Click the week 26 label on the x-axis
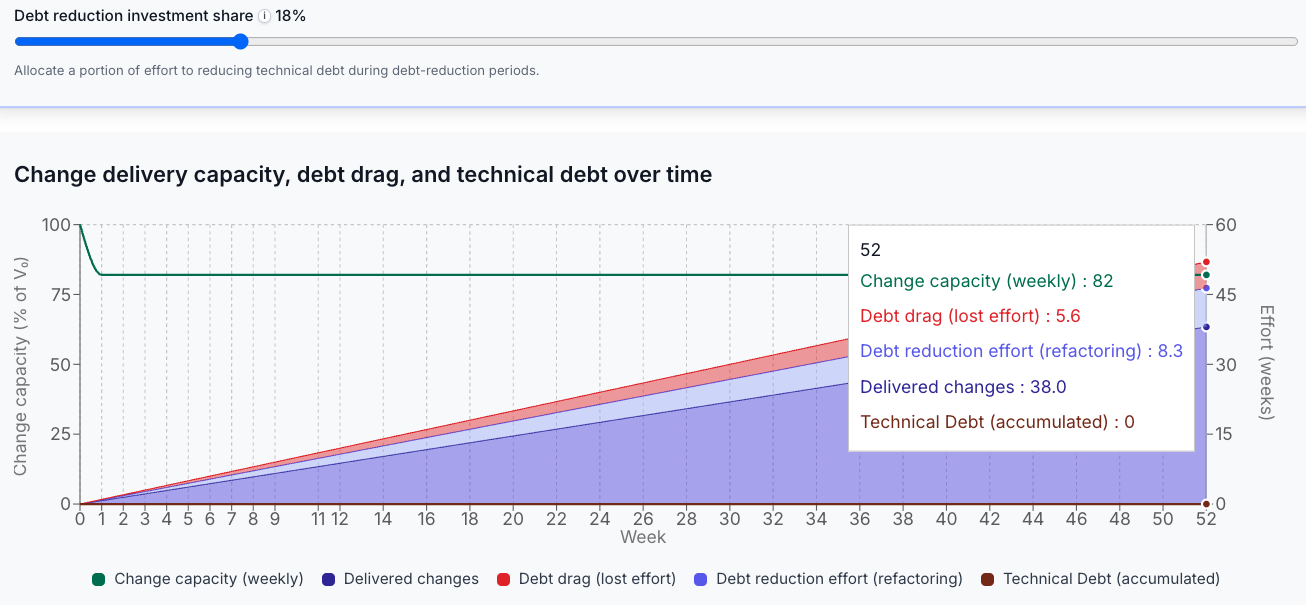The width and height of the screenshot is (1306, 605). (645, 519)
